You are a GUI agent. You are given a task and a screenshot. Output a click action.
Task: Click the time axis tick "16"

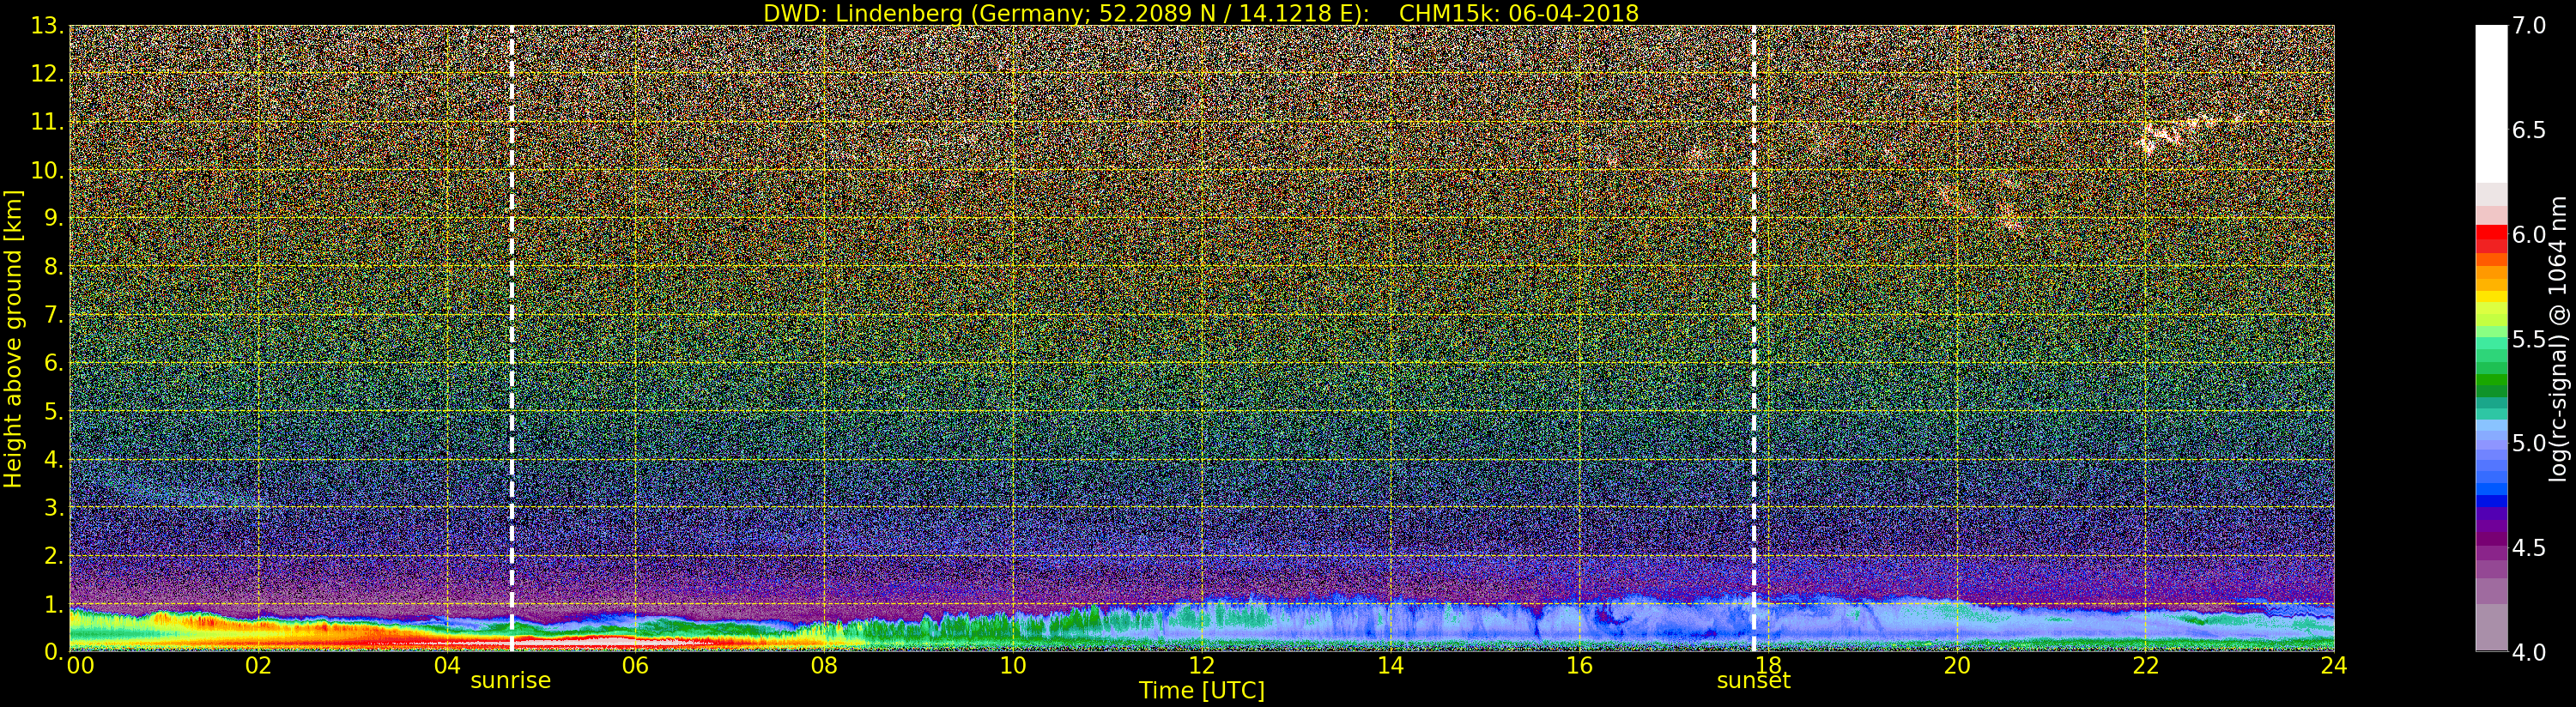pyautogui.click(x=1579, y=666)
